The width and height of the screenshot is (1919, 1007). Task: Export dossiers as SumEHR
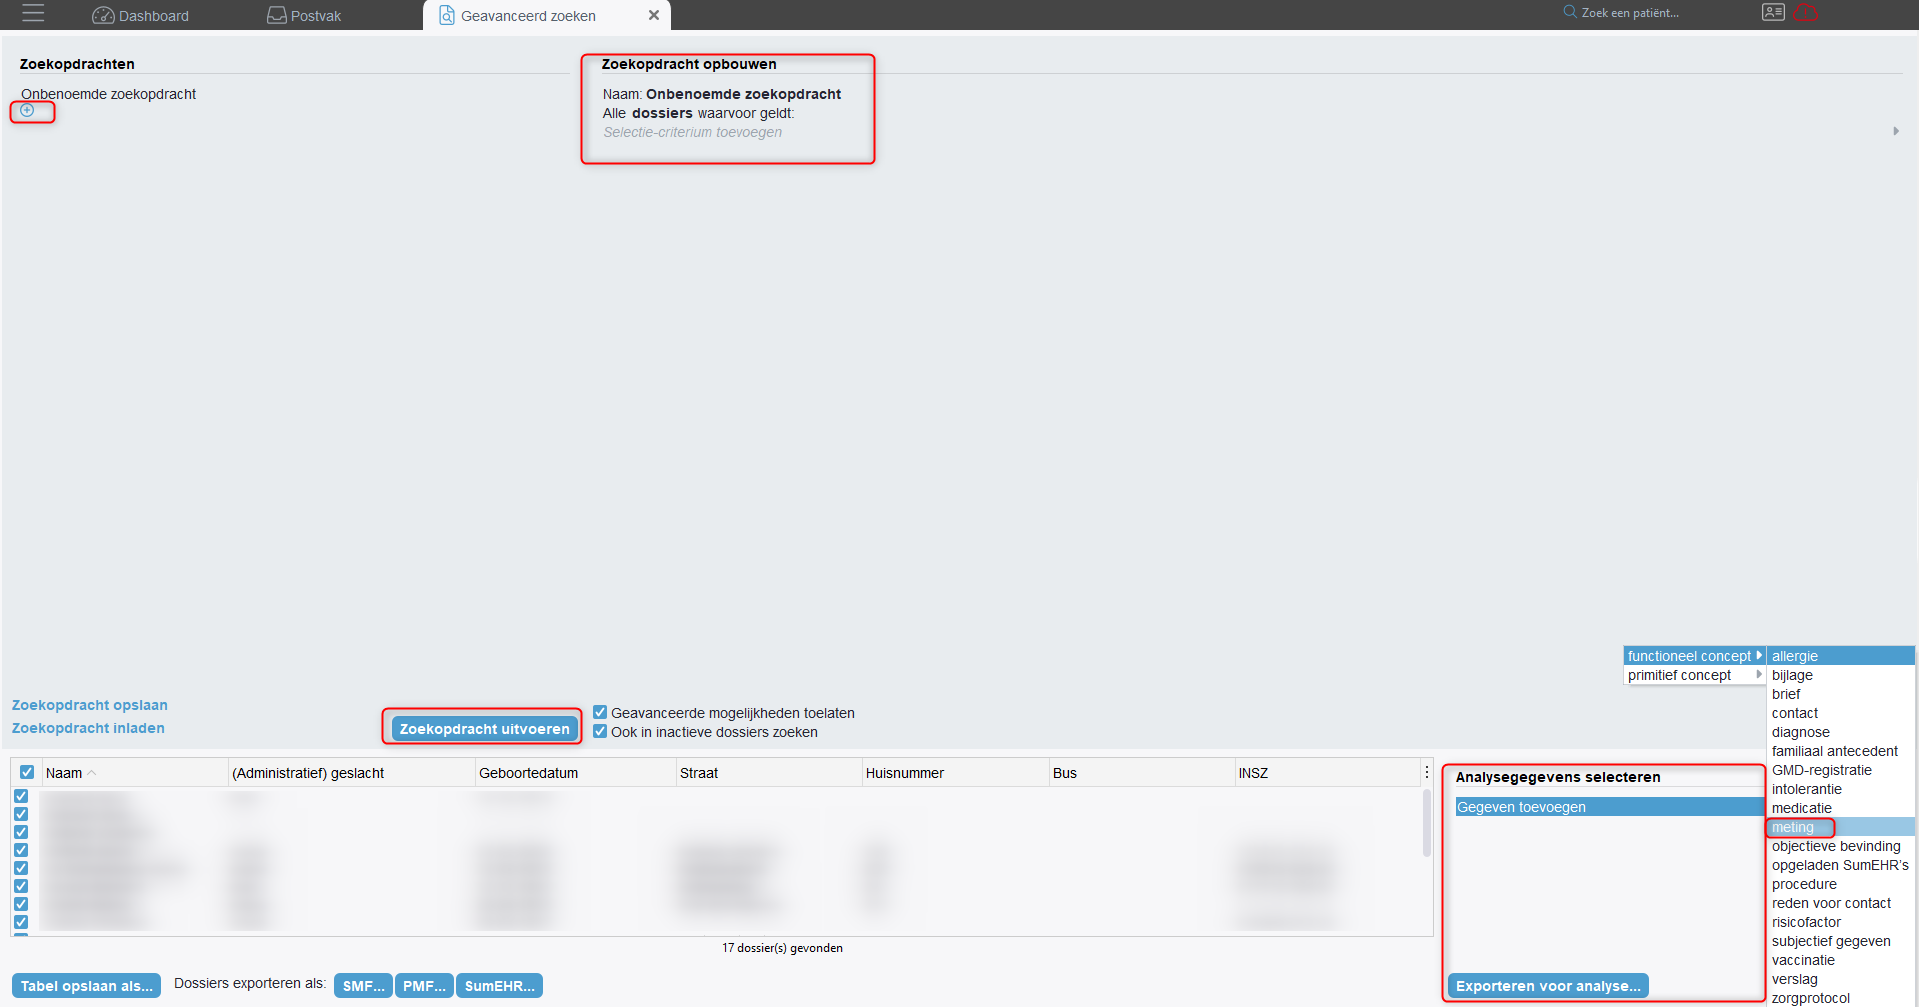(499, 986)
